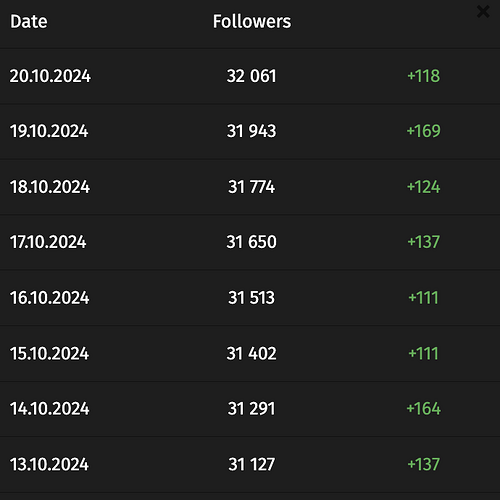Select the 18.10.2024 date entry
500x500 pixels.
[x=50, y=187]
